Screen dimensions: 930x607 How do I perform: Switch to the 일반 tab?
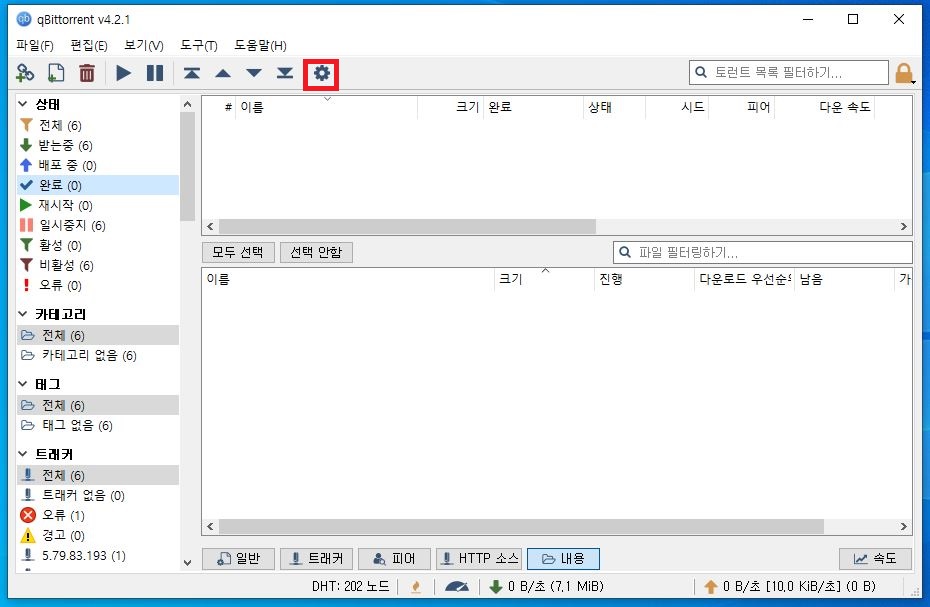(238, 558)
